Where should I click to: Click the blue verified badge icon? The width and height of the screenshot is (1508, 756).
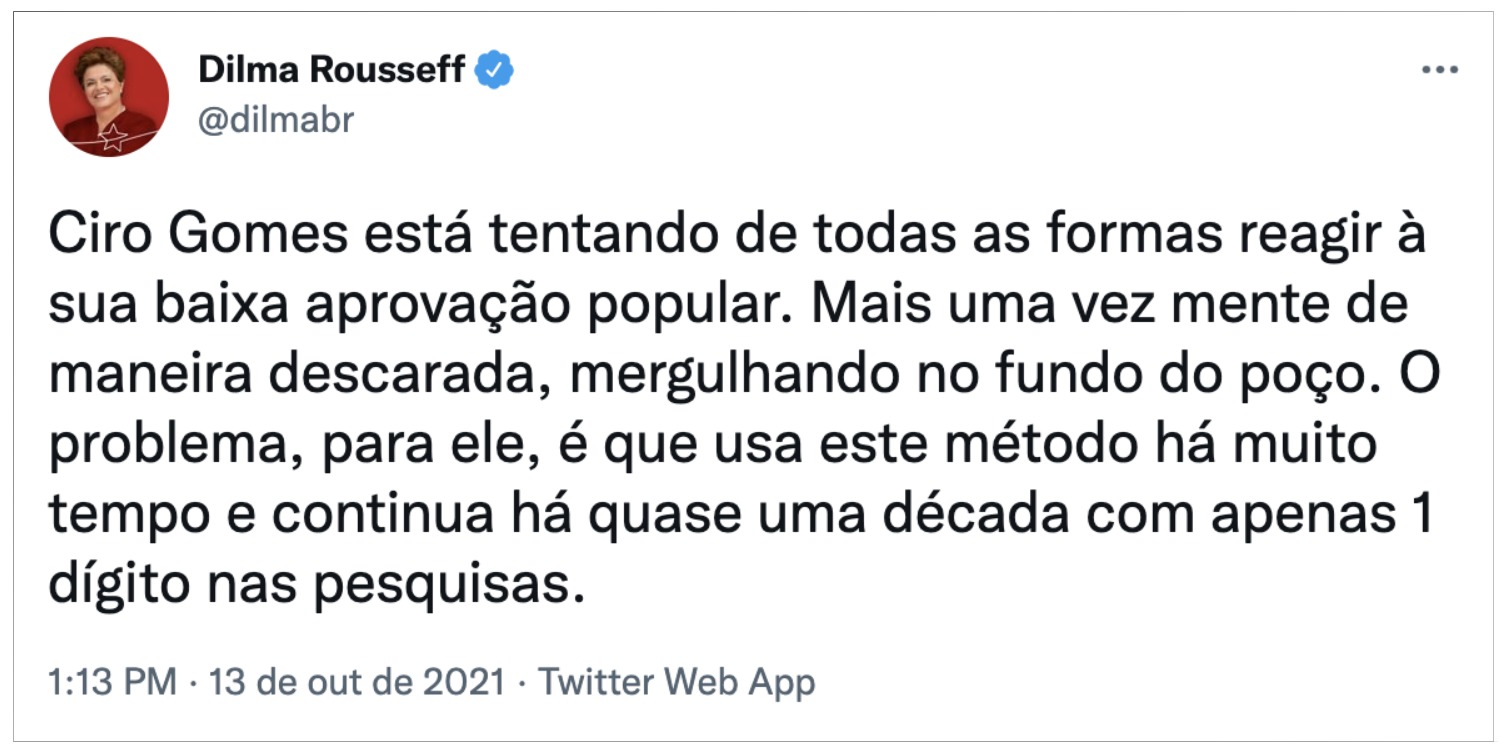point(494,70)
